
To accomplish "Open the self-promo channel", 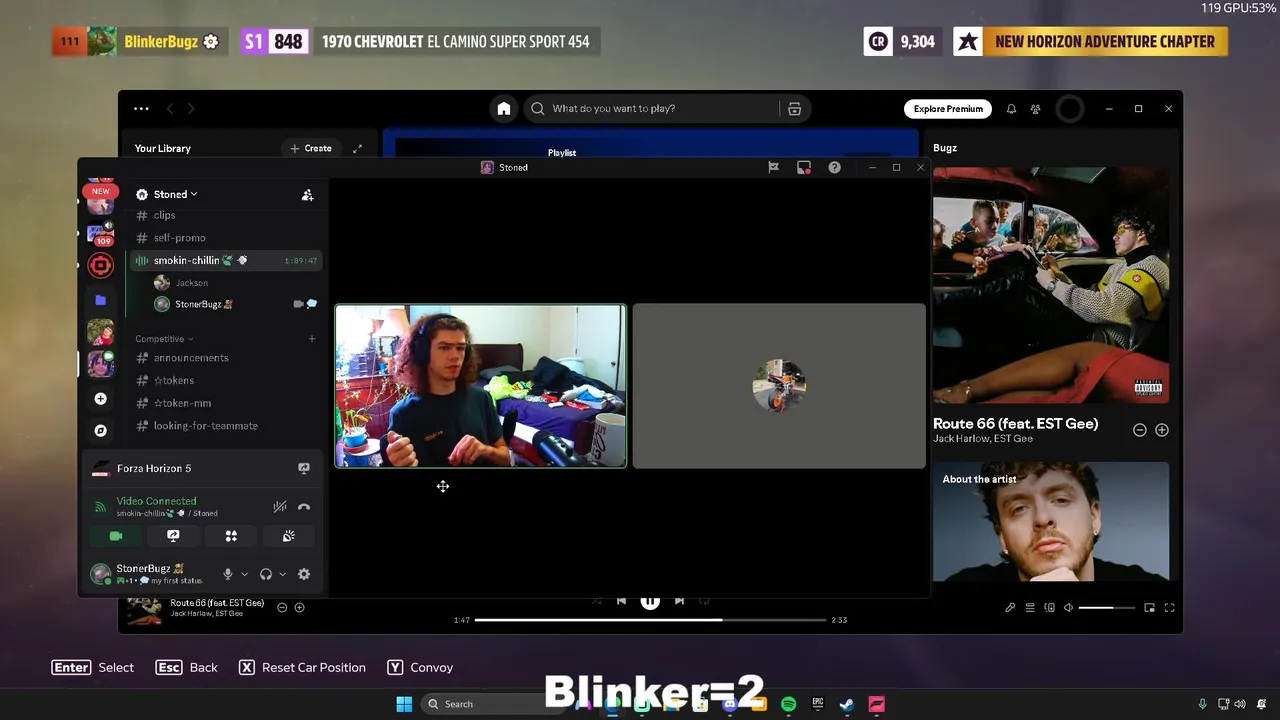I will (226, 238).
